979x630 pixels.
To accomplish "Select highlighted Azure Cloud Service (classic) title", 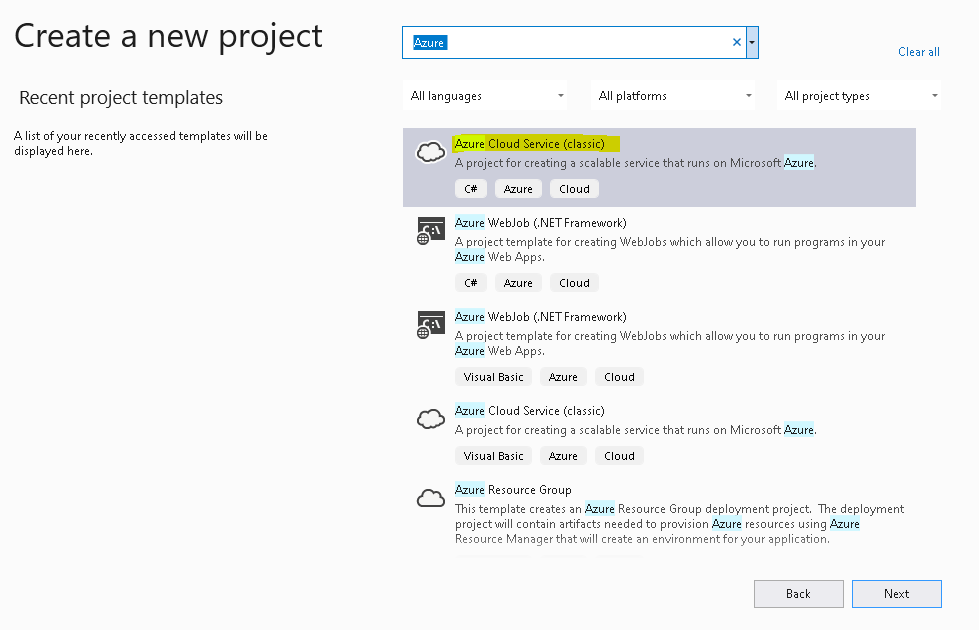I will tap(529, 144).
